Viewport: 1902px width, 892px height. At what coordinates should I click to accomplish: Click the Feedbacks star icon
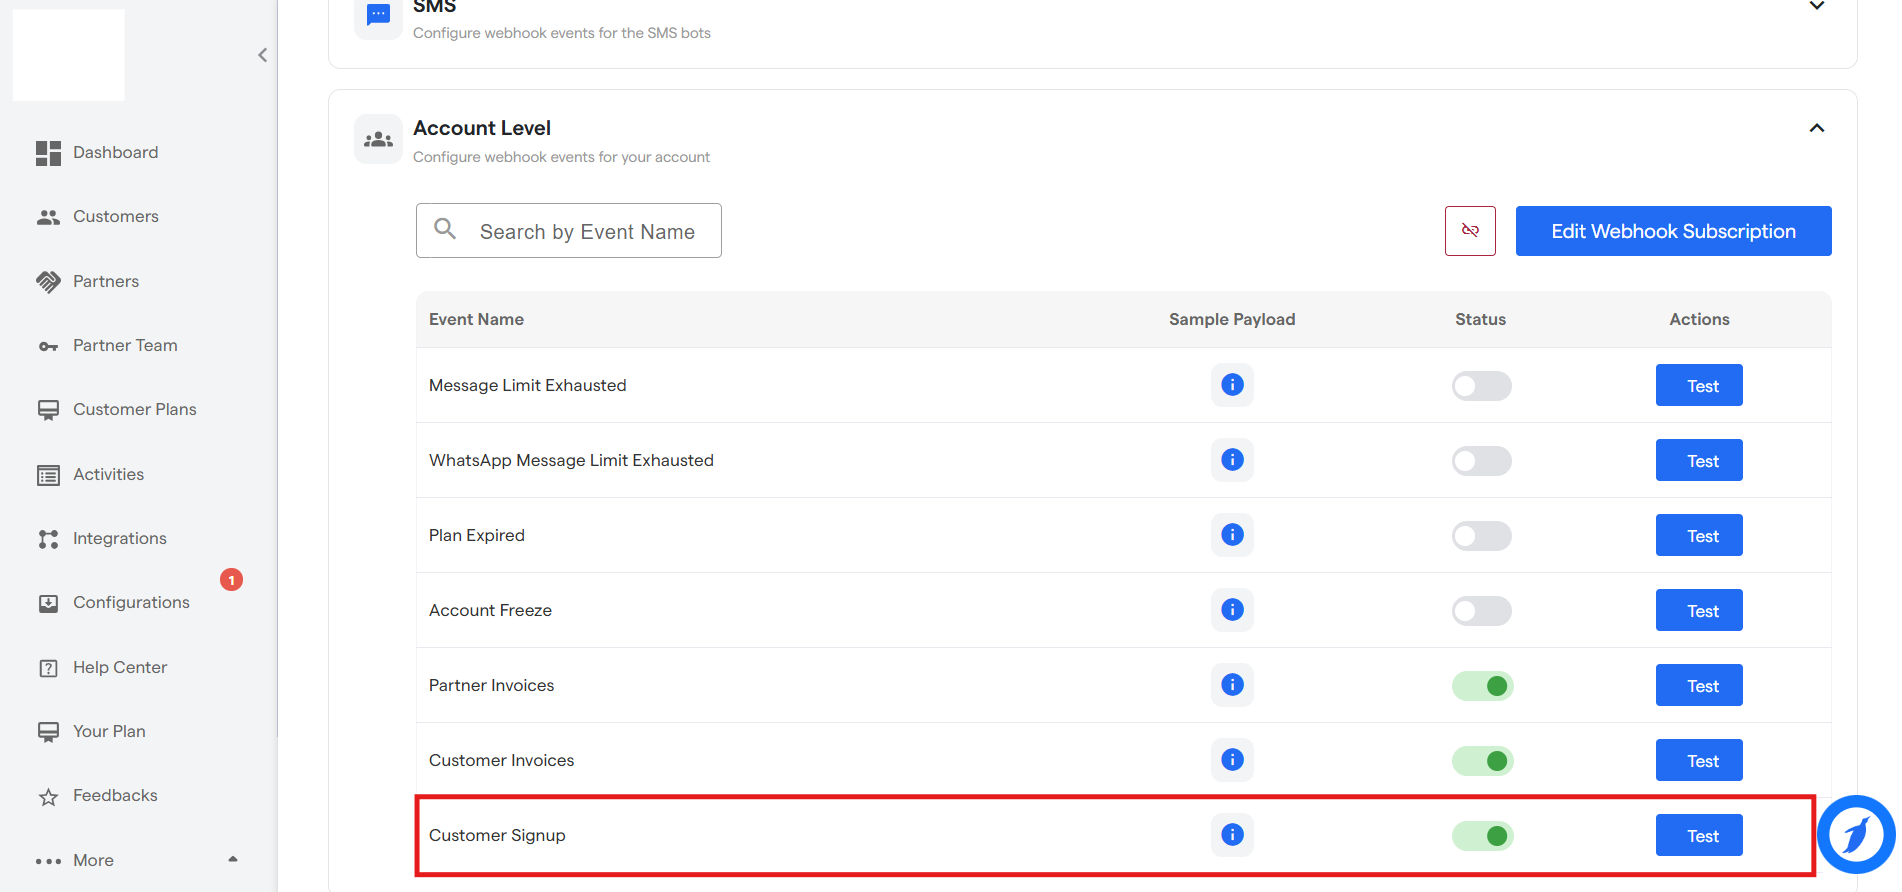(x=48, y=797)
